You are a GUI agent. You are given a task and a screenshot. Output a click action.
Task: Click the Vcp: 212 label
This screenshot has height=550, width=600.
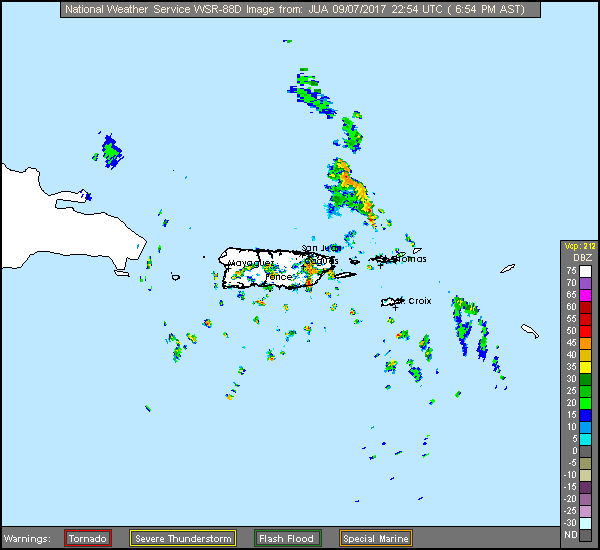[580, 246]
